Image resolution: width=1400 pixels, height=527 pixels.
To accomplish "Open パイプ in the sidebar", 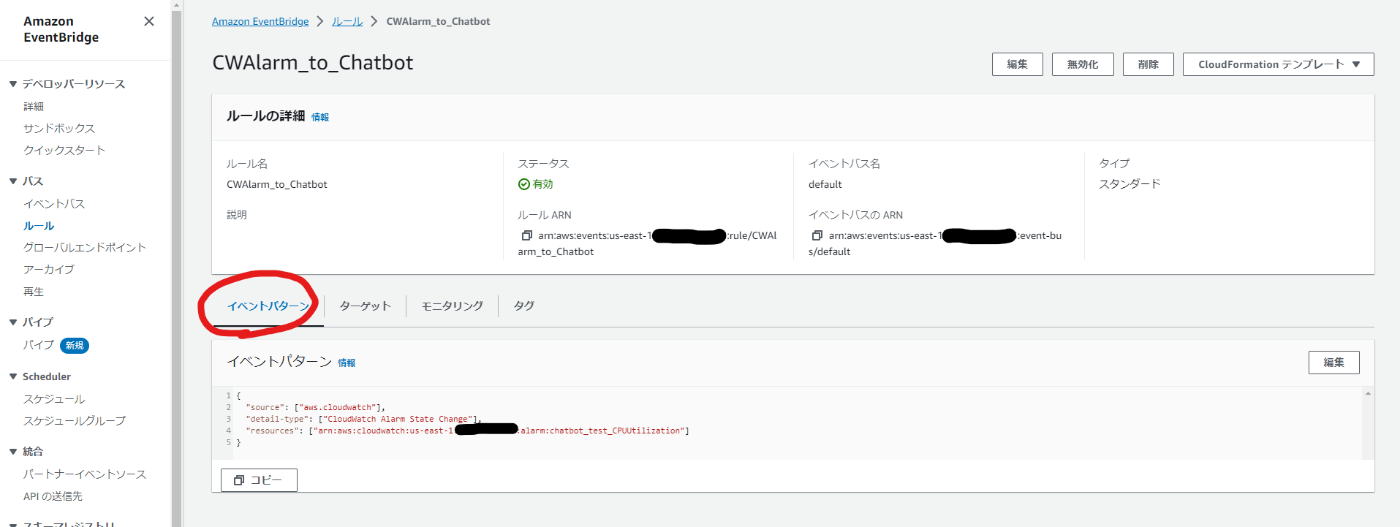I will [x=39, y=345].
